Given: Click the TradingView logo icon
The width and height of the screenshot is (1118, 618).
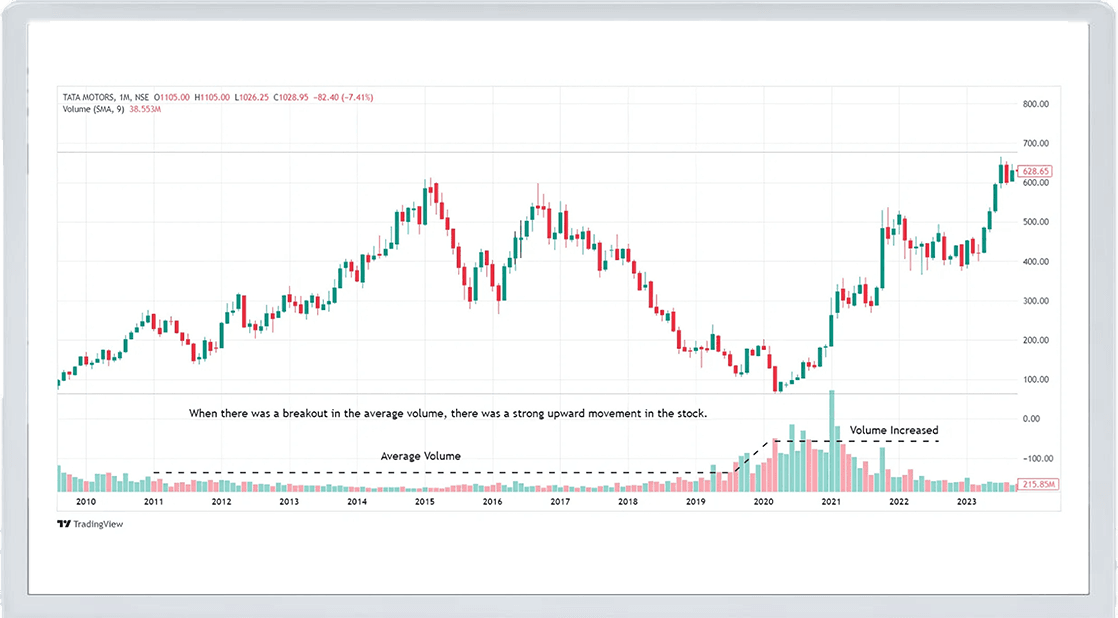Looking at the screenshot, I should [x=64, y=524].
